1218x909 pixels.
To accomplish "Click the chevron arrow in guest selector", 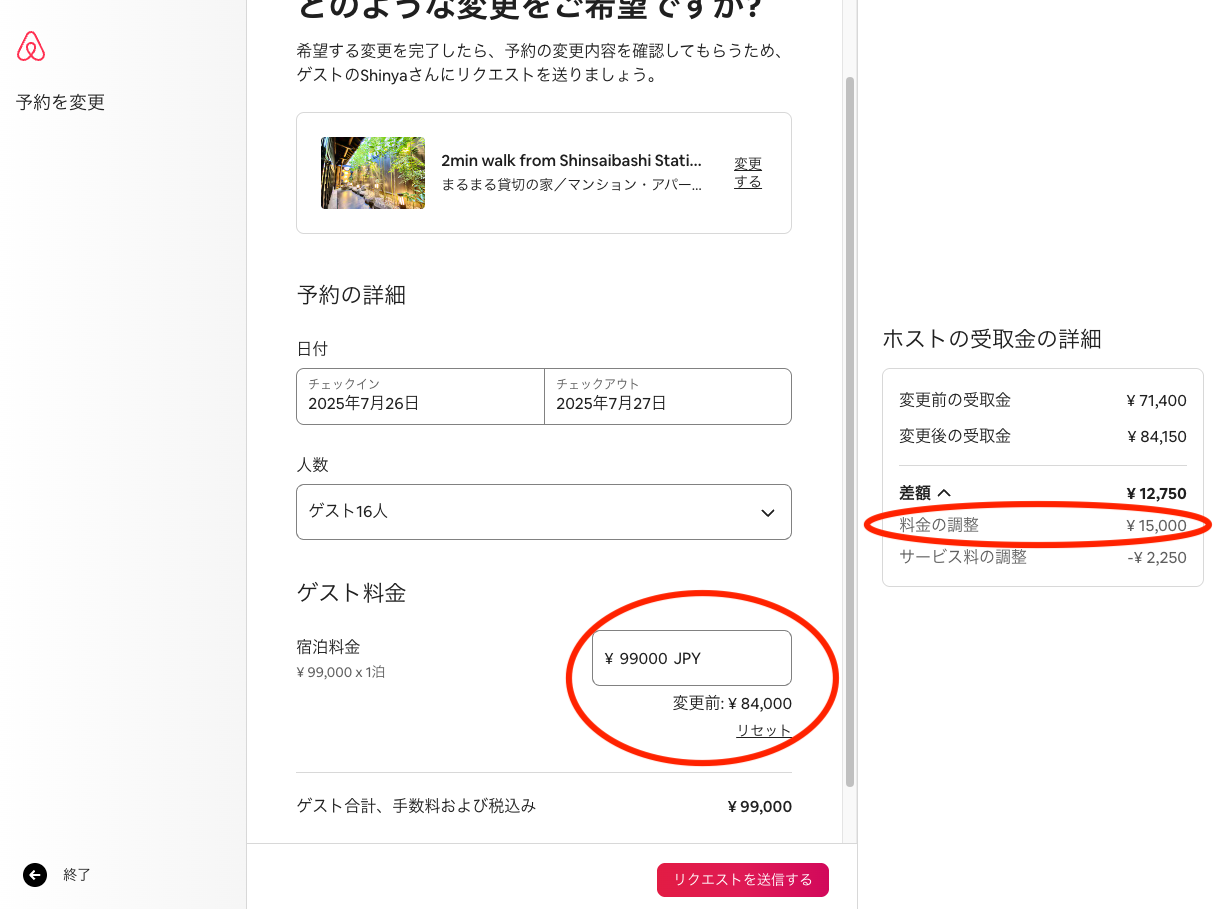I will (x=768, y=513).
